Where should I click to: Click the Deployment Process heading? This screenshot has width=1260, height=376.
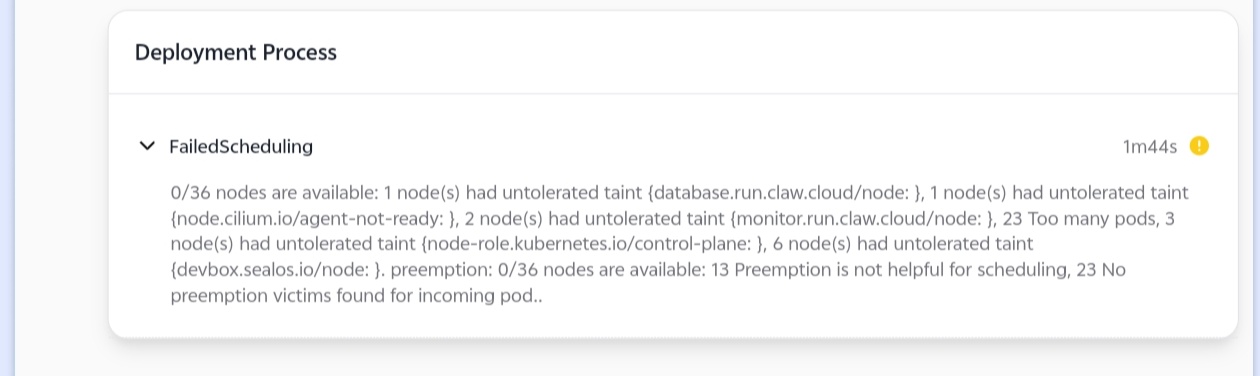[x=236, y=53]
